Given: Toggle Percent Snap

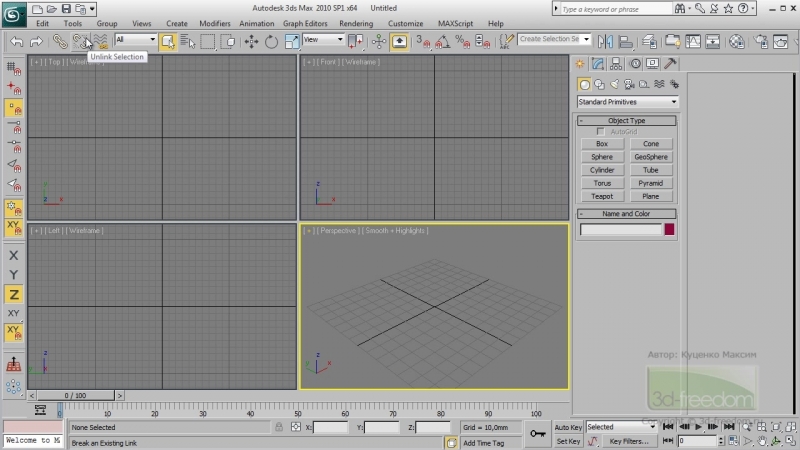Looking at the screenshot, I should pyautogui.click(x=463, y=41).
